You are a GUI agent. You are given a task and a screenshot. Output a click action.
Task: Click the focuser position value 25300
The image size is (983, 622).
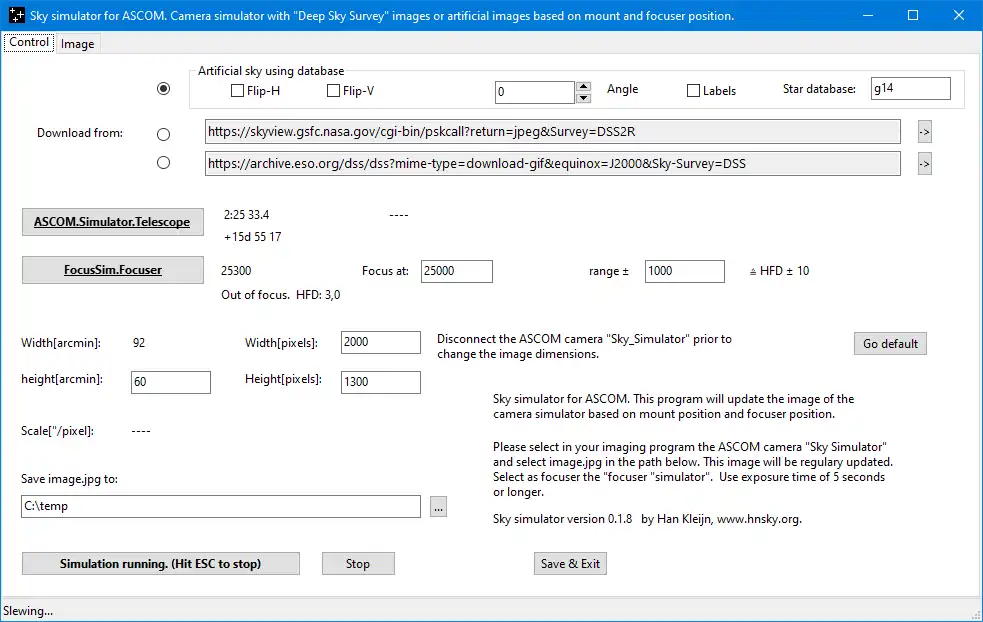tap(236, 271)
